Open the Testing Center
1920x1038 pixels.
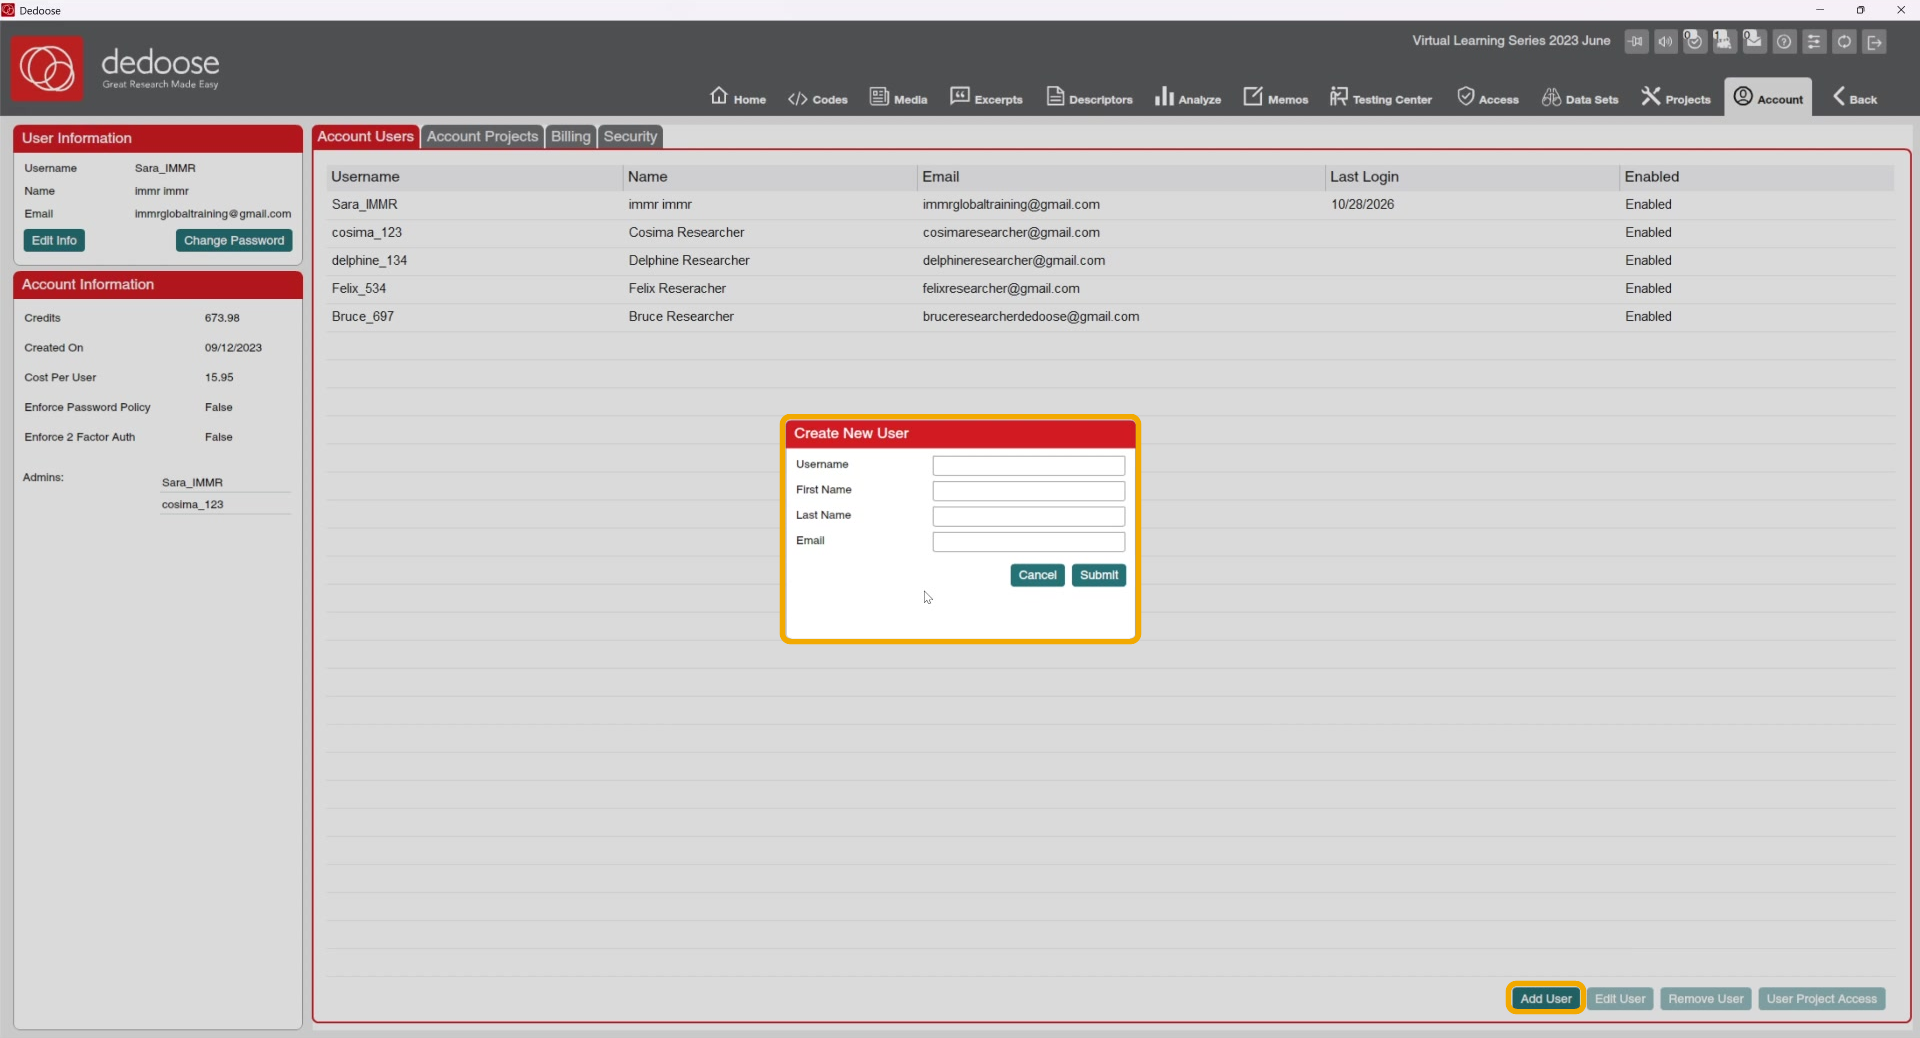[x=1381, y=97]
